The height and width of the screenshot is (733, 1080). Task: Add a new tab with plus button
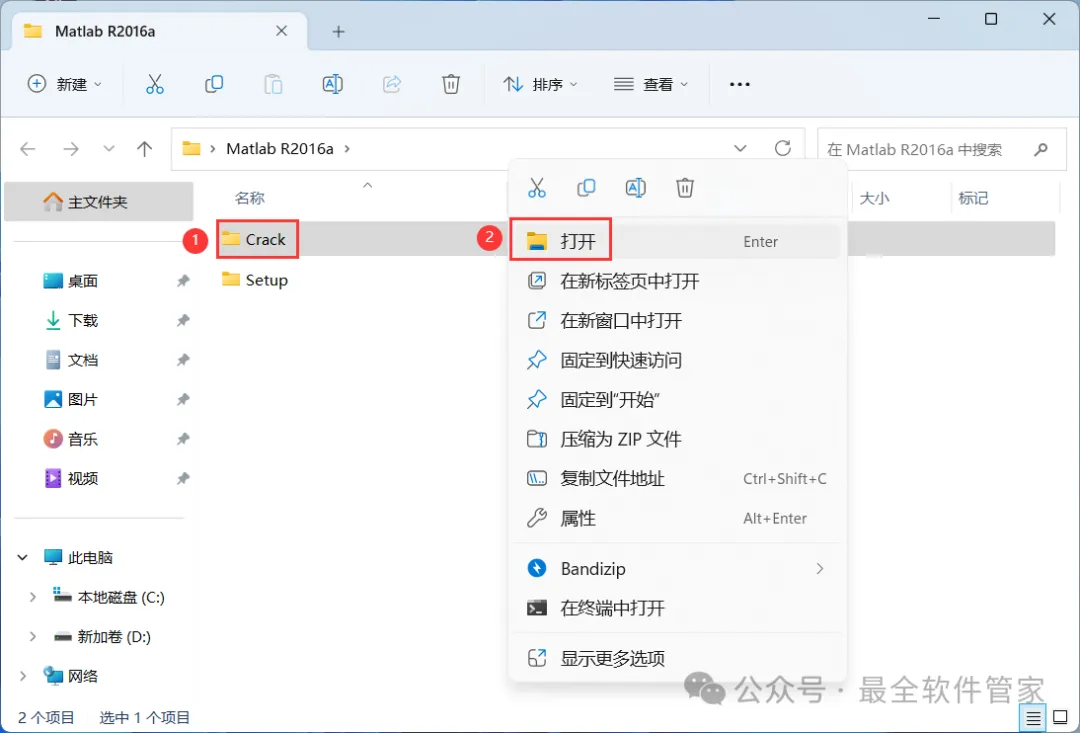click(338, 31)
